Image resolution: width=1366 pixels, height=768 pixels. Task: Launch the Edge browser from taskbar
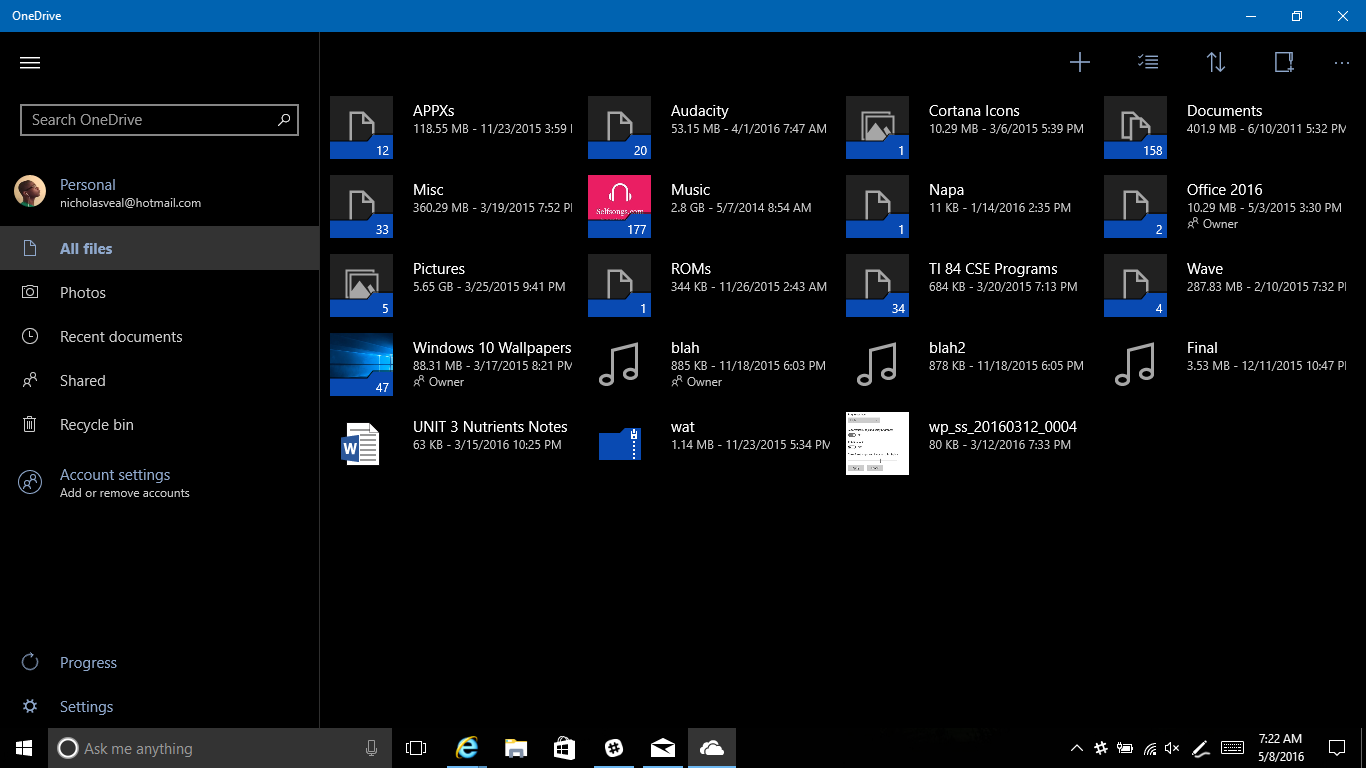click(x=466, y=748)
